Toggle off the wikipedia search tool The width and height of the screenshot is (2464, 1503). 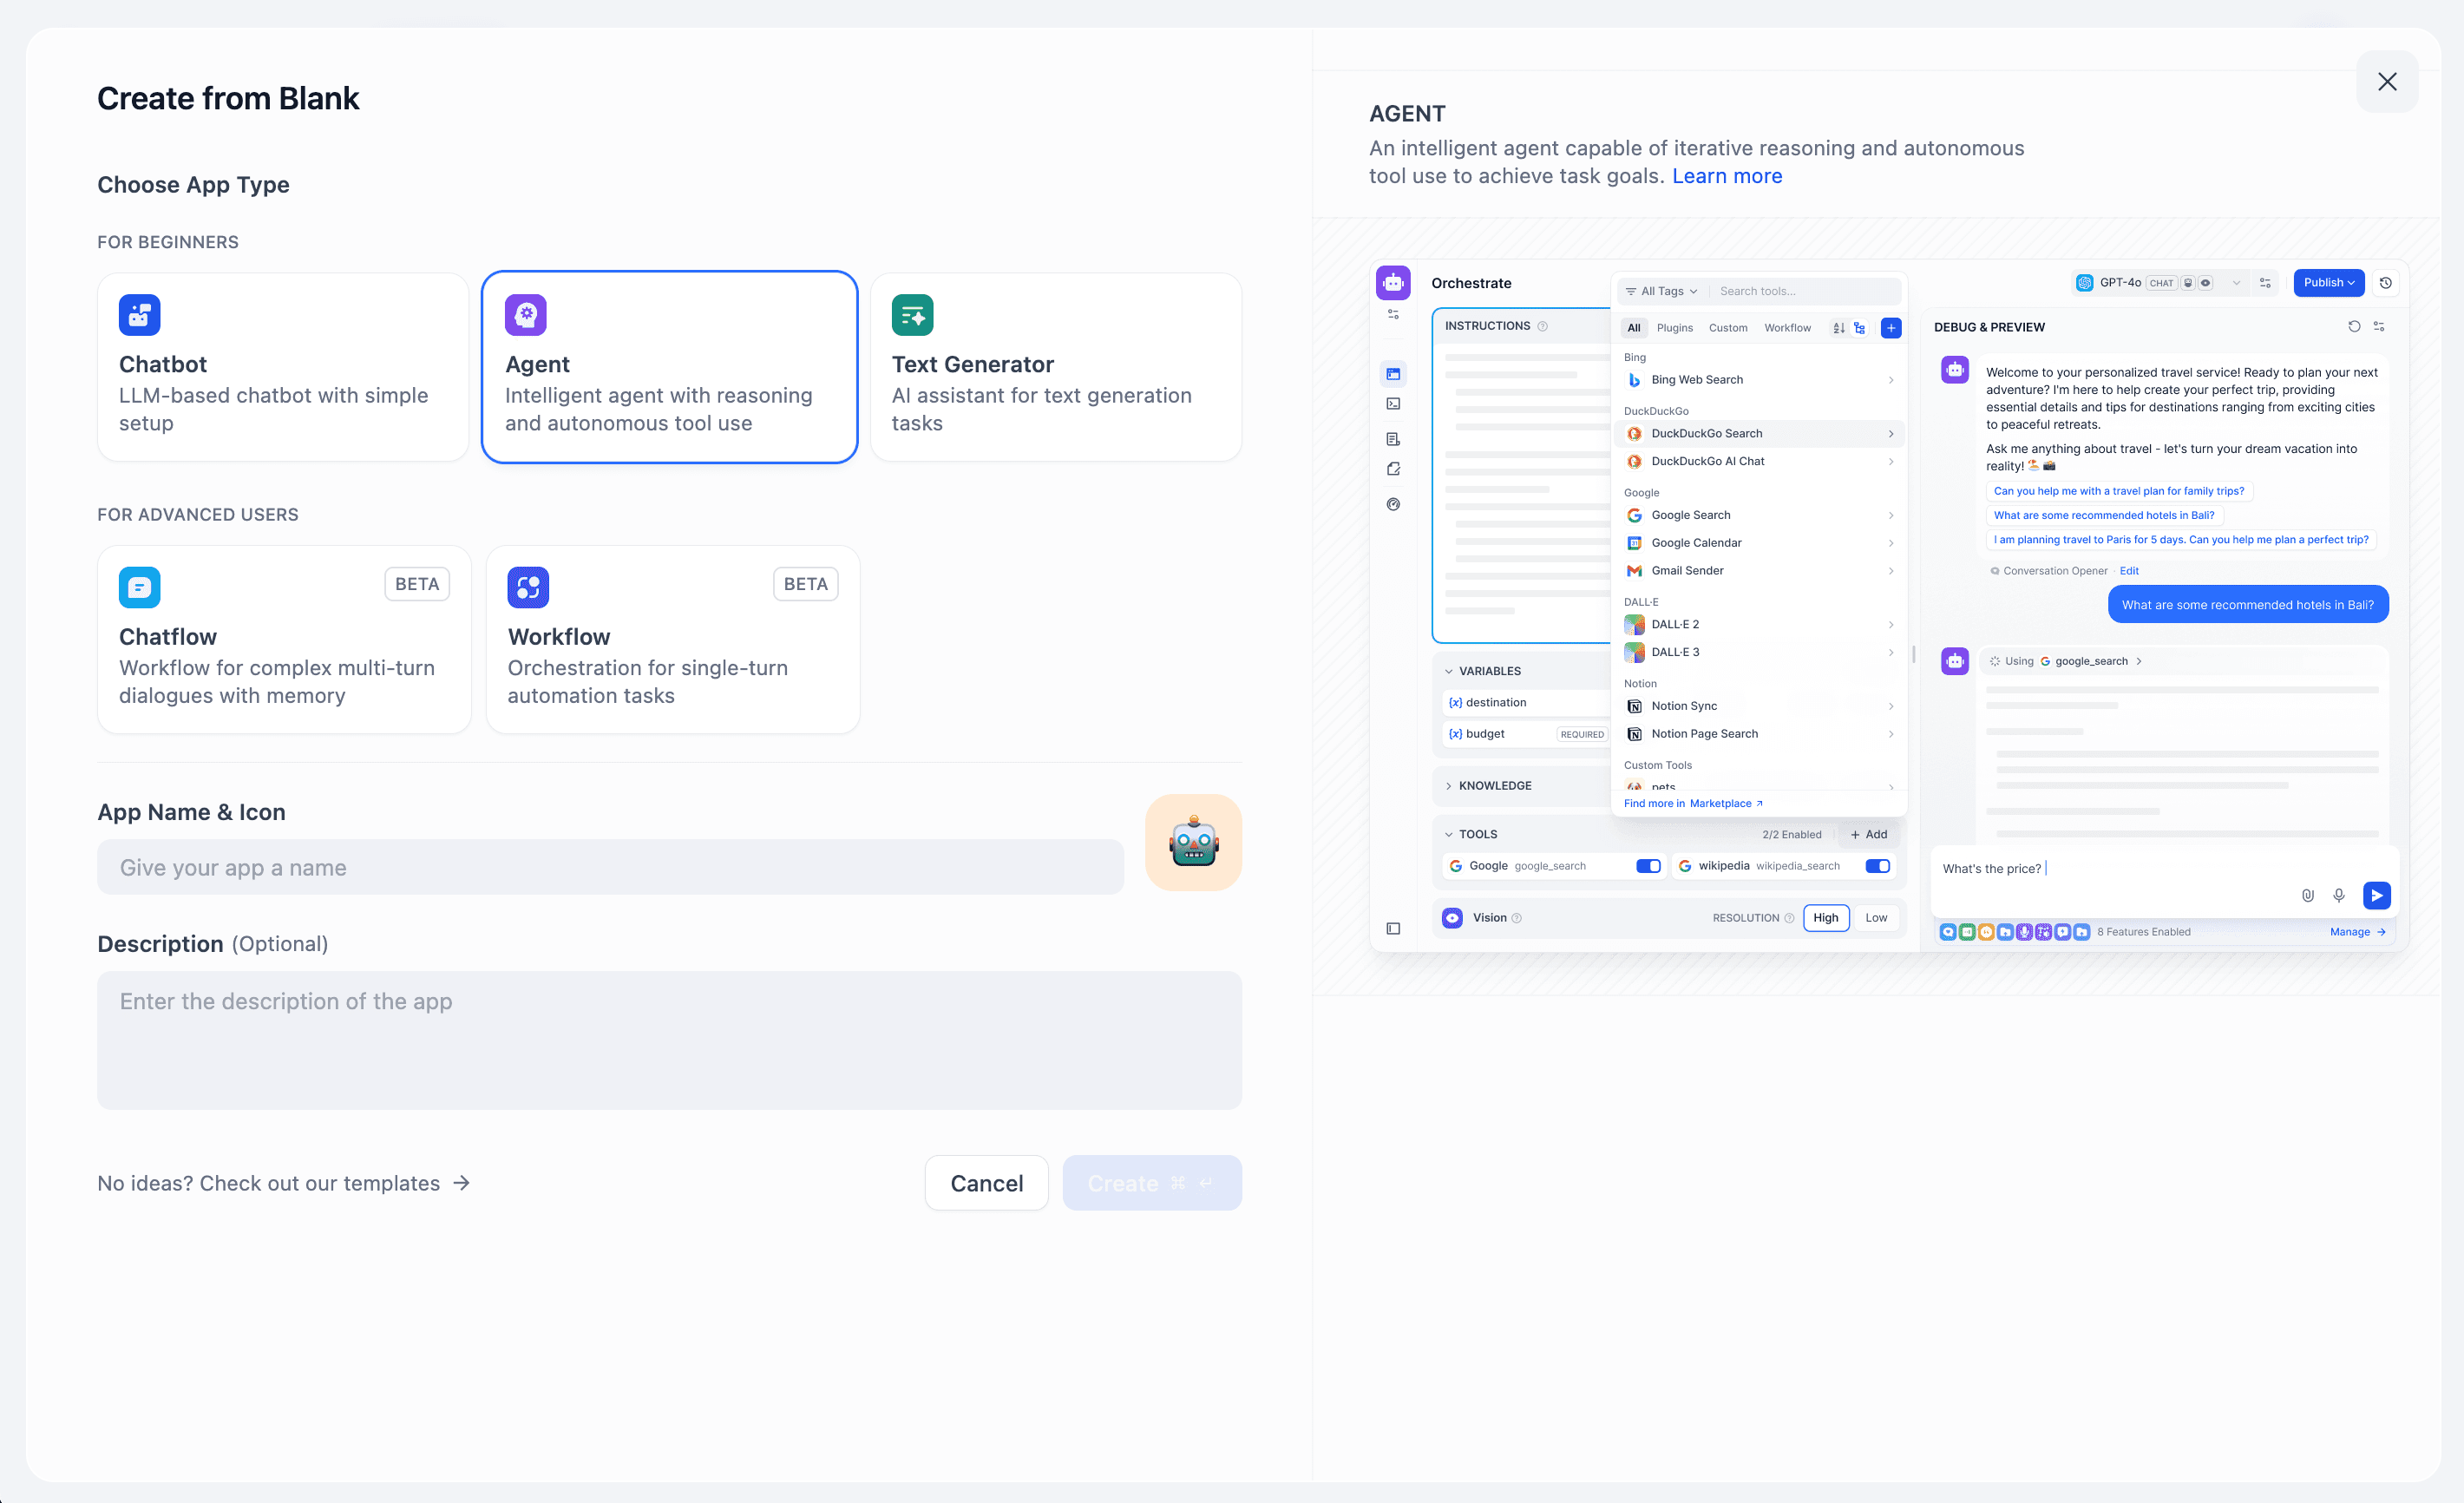1877,866
